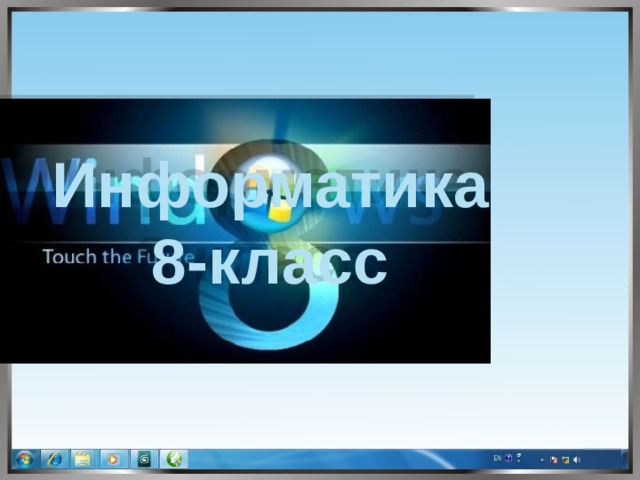Open the Action Center flag icon
640x480 pixels.
(554, 460)
